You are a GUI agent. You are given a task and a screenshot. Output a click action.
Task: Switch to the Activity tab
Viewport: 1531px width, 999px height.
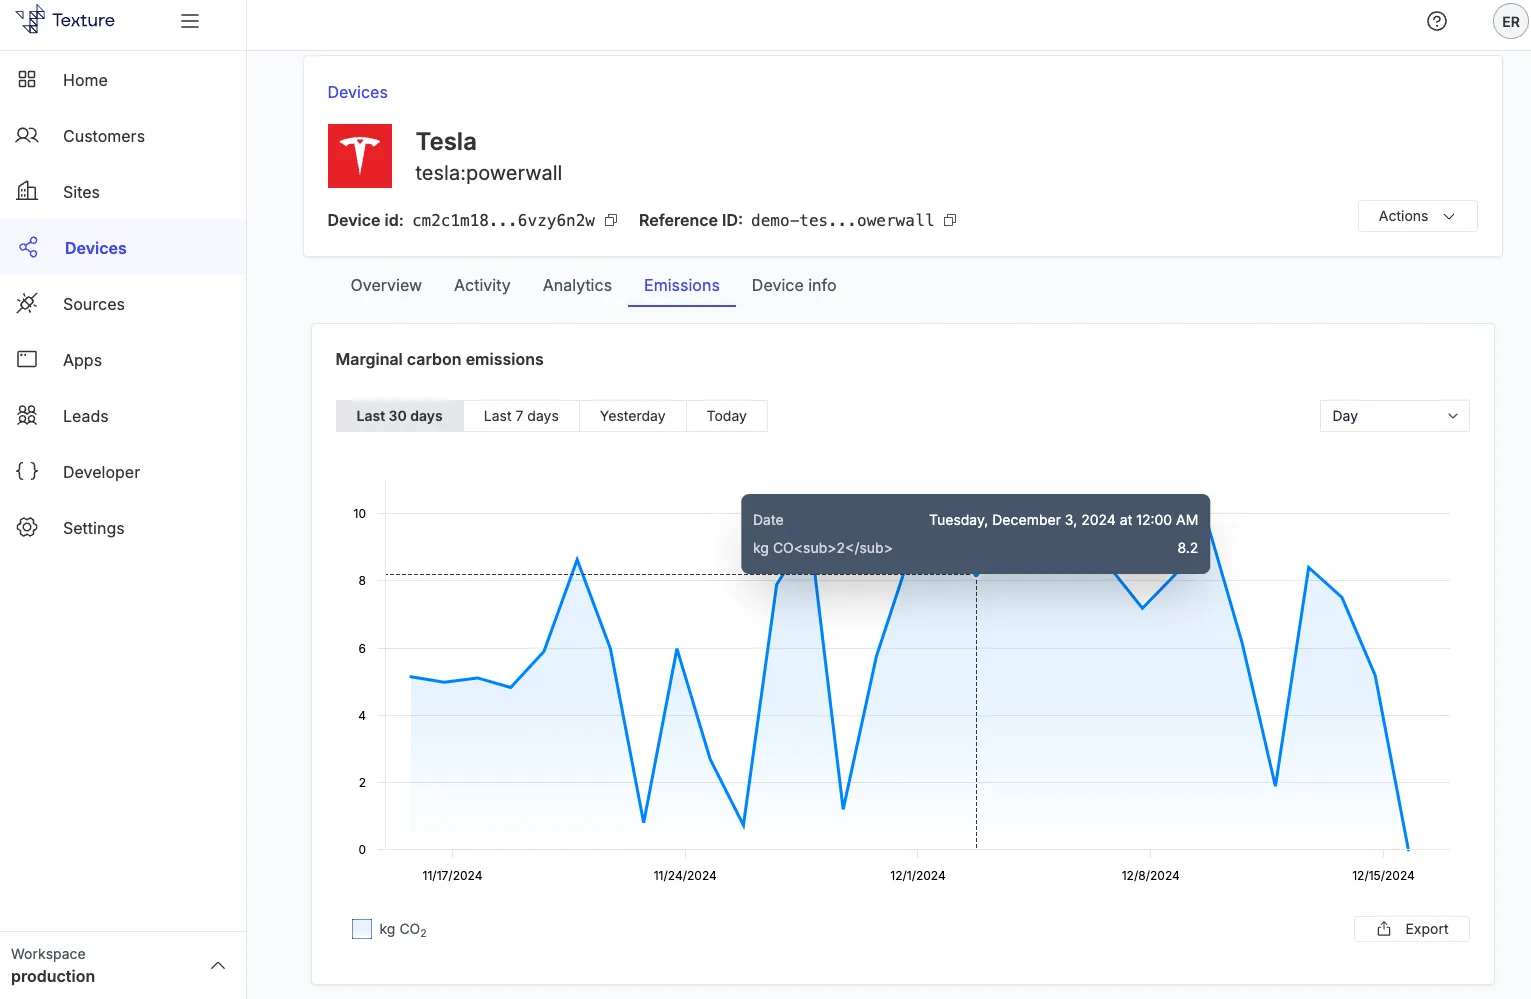coord(482,285)
